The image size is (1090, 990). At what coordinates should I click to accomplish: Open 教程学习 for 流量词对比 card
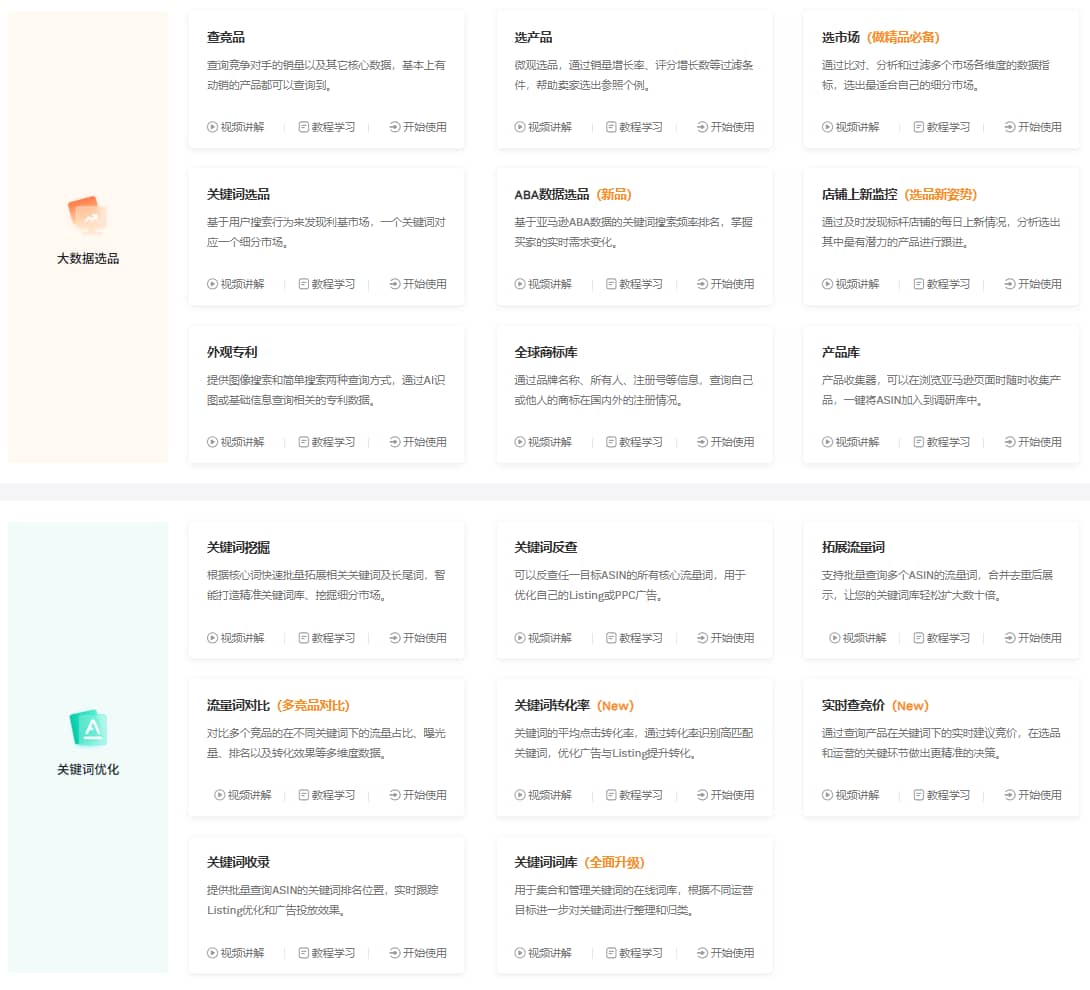click(x=327, y=795)
